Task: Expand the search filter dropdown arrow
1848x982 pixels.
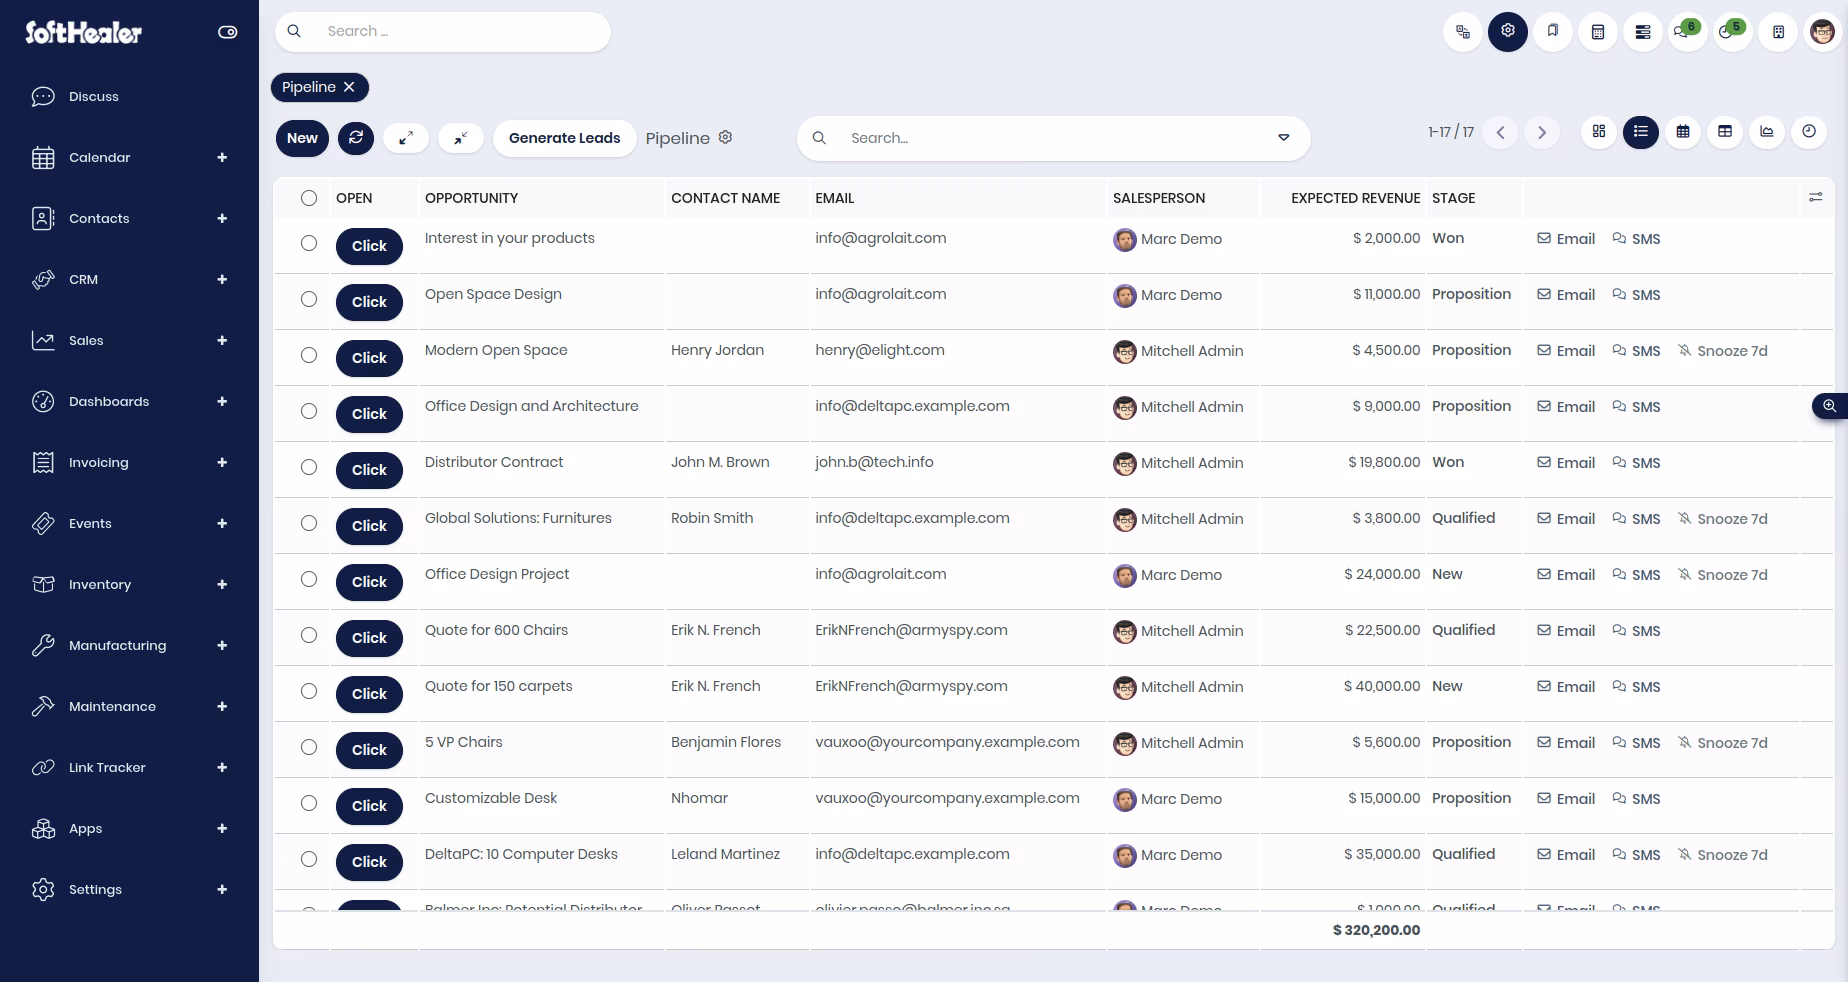Action: coord(1284,138)
